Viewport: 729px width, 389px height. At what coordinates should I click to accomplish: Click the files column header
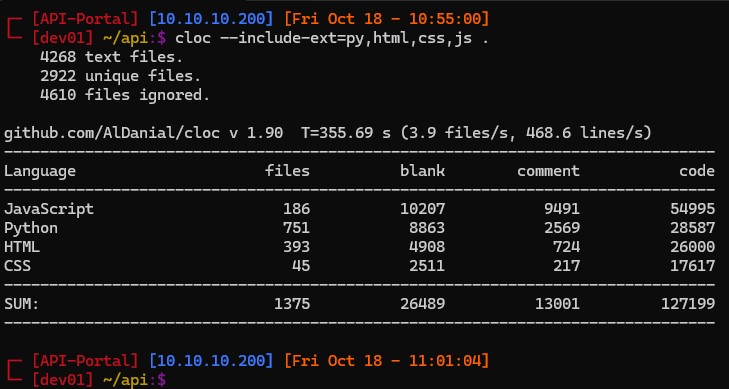tap(287, 171)
